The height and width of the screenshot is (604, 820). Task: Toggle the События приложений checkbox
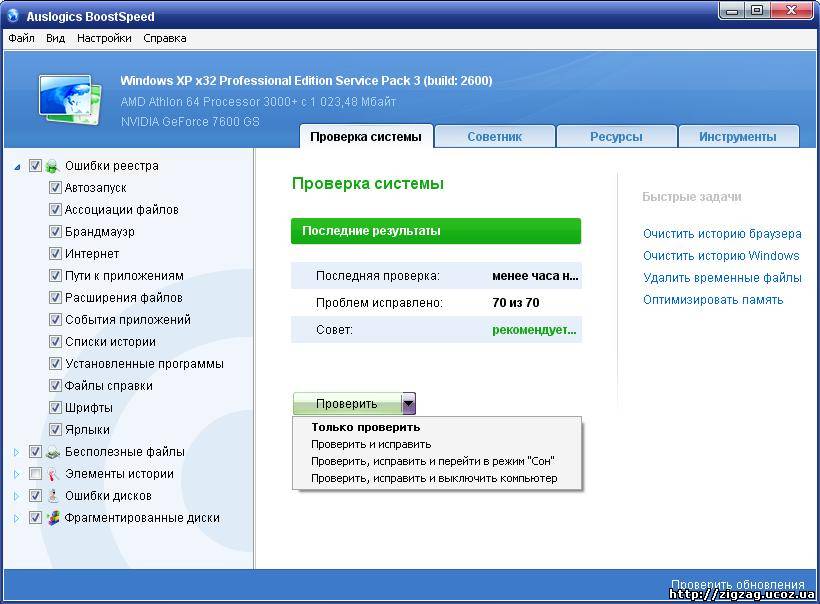point(55,320)
